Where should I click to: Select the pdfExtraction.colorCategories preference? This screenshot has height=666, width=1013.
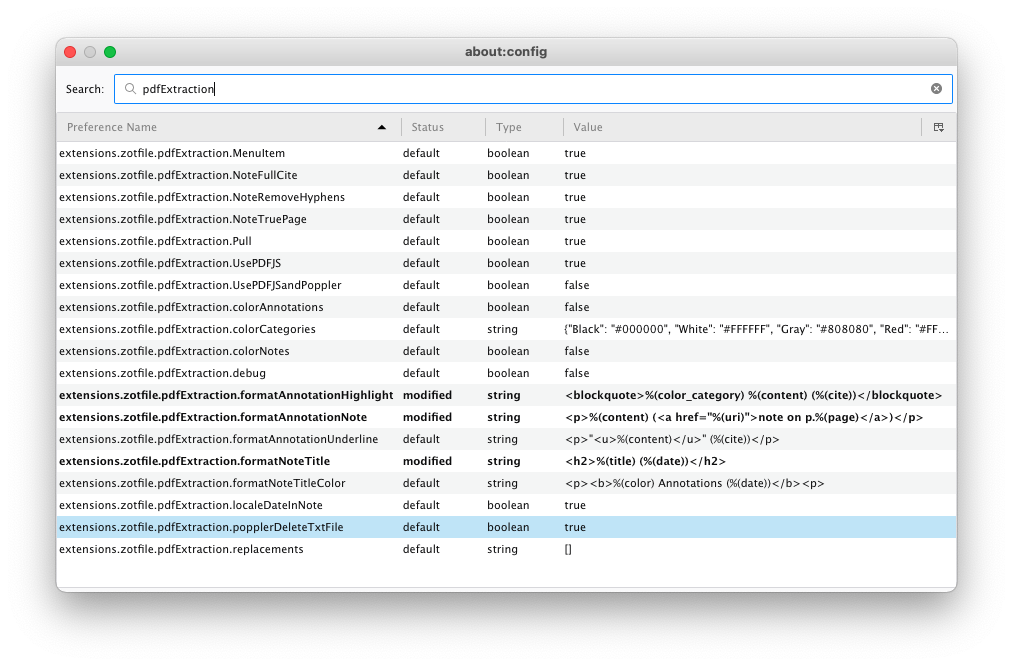187,329
